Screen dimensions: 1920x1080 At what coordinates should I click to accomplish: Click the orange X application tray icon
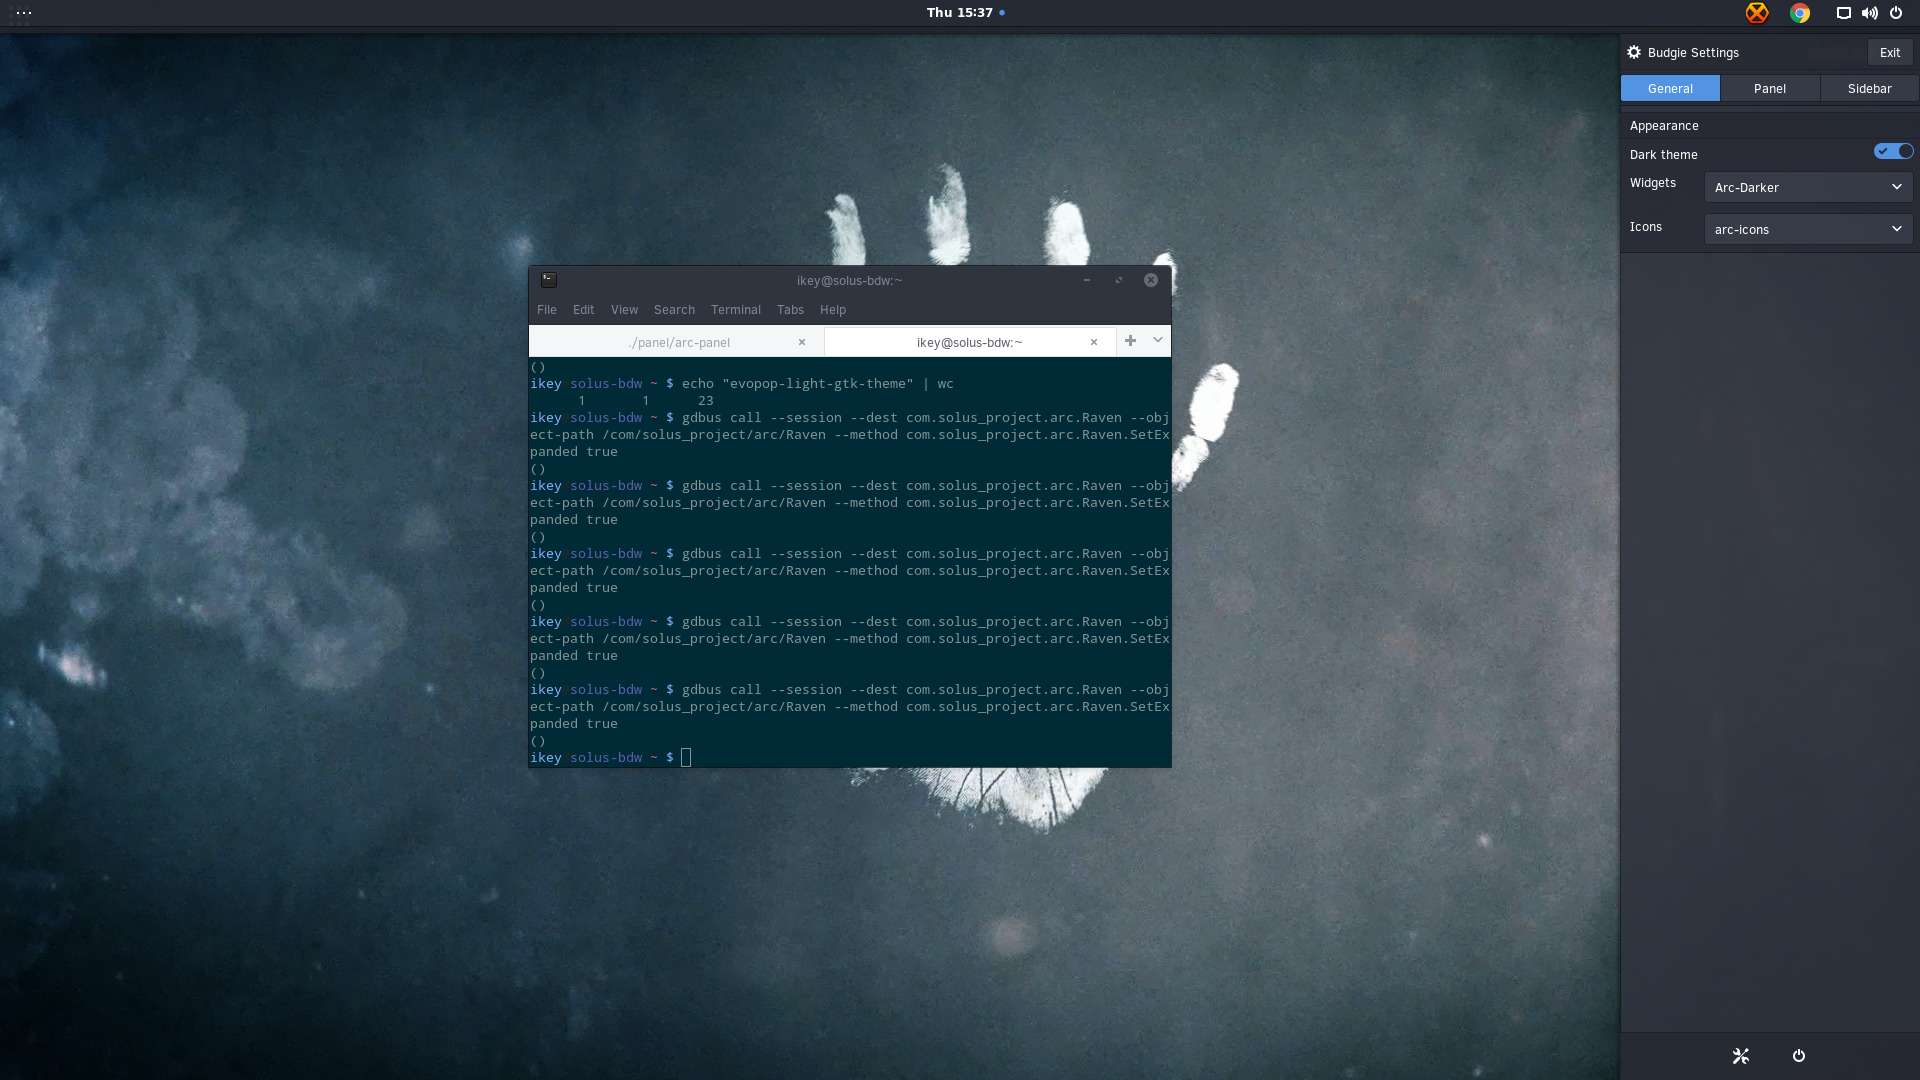(x=1757, y=13)
